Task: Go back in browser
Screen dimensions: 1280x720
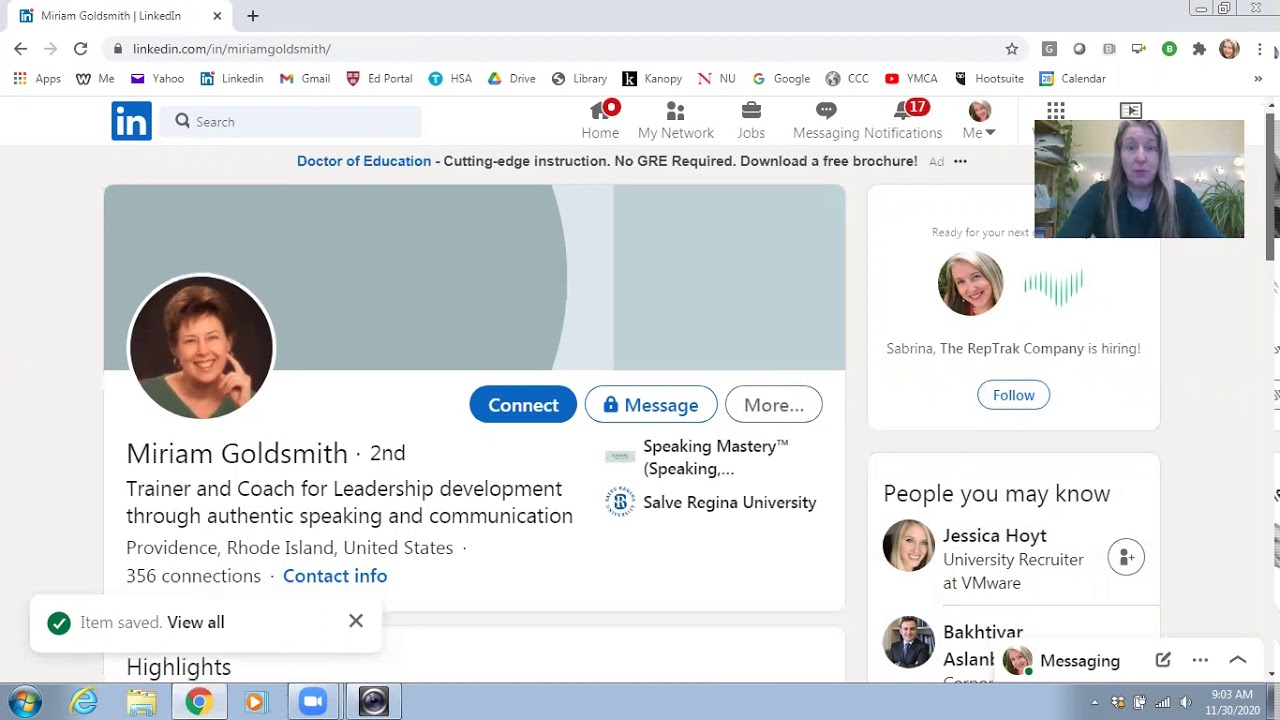Action: [20, 48]
